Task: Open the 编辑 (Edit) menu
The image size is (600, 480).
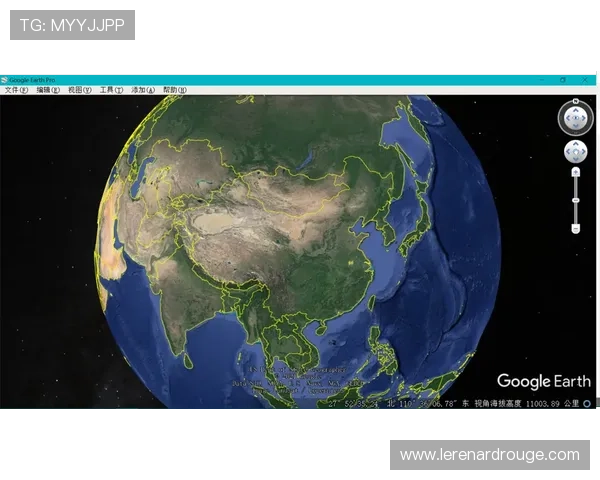Action: pos(48,90)
